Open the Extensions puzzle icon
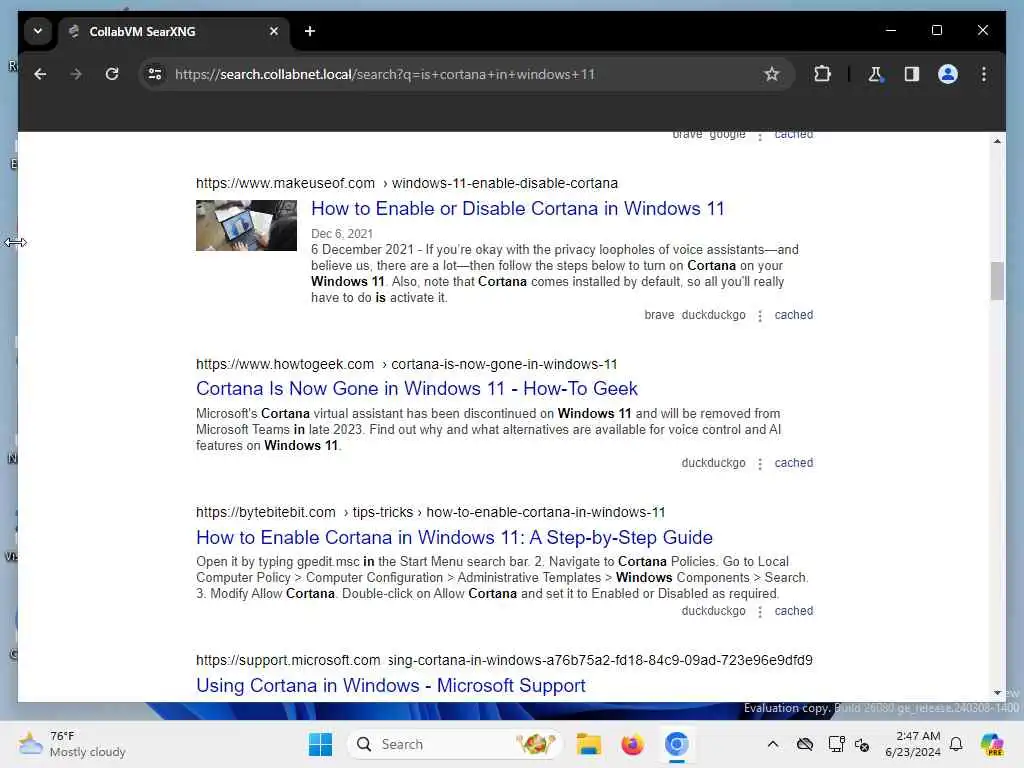1024x768 pixels. (x=822, y=74)
